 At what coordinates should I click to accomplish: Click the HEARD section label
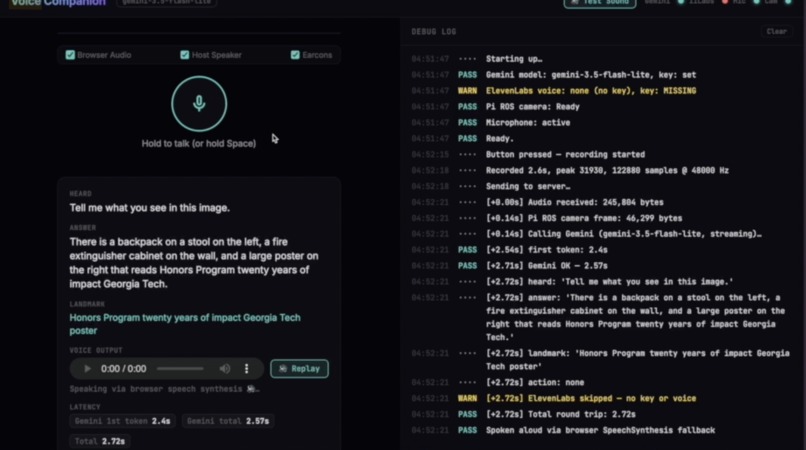pyautogui.click(x=80, y=193)
